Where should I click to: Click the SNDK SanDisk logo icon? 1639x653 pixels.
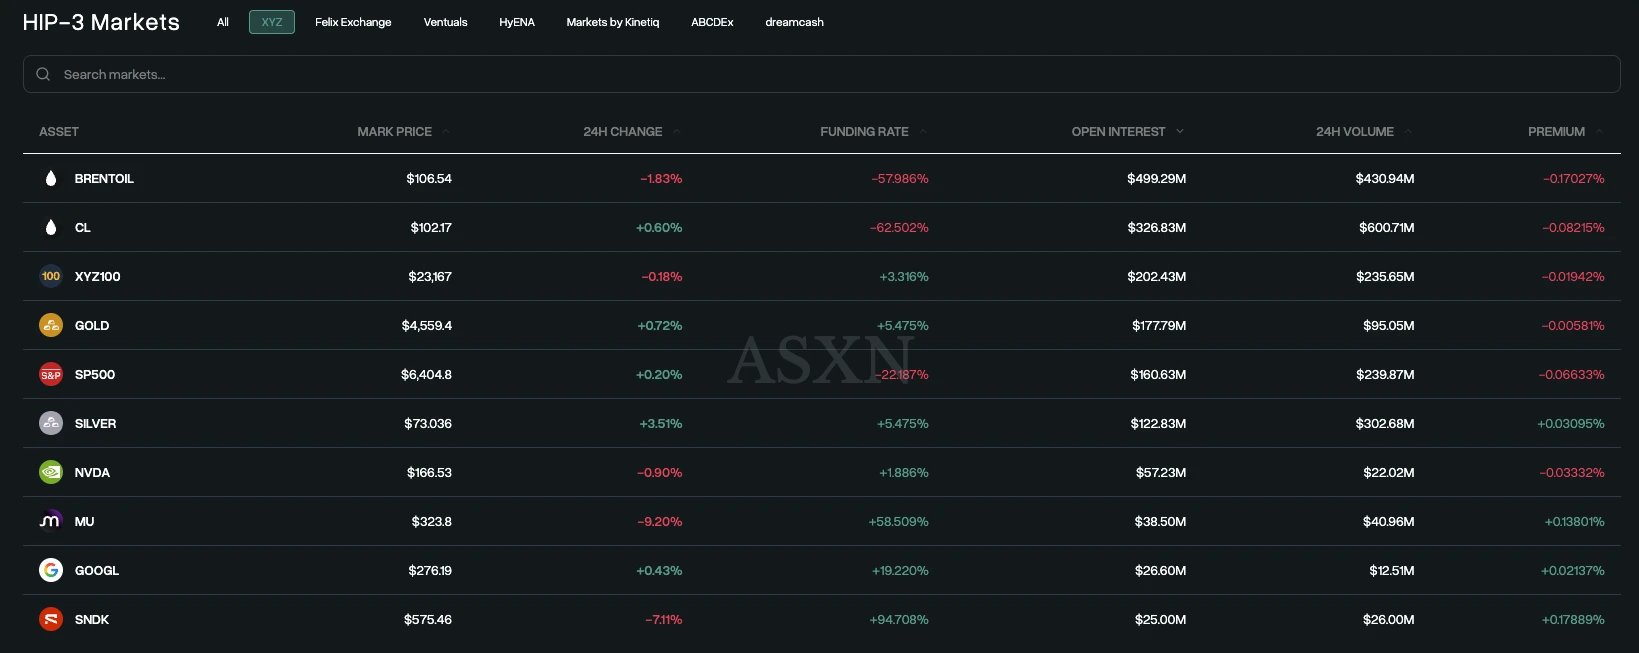pos(51,620)
